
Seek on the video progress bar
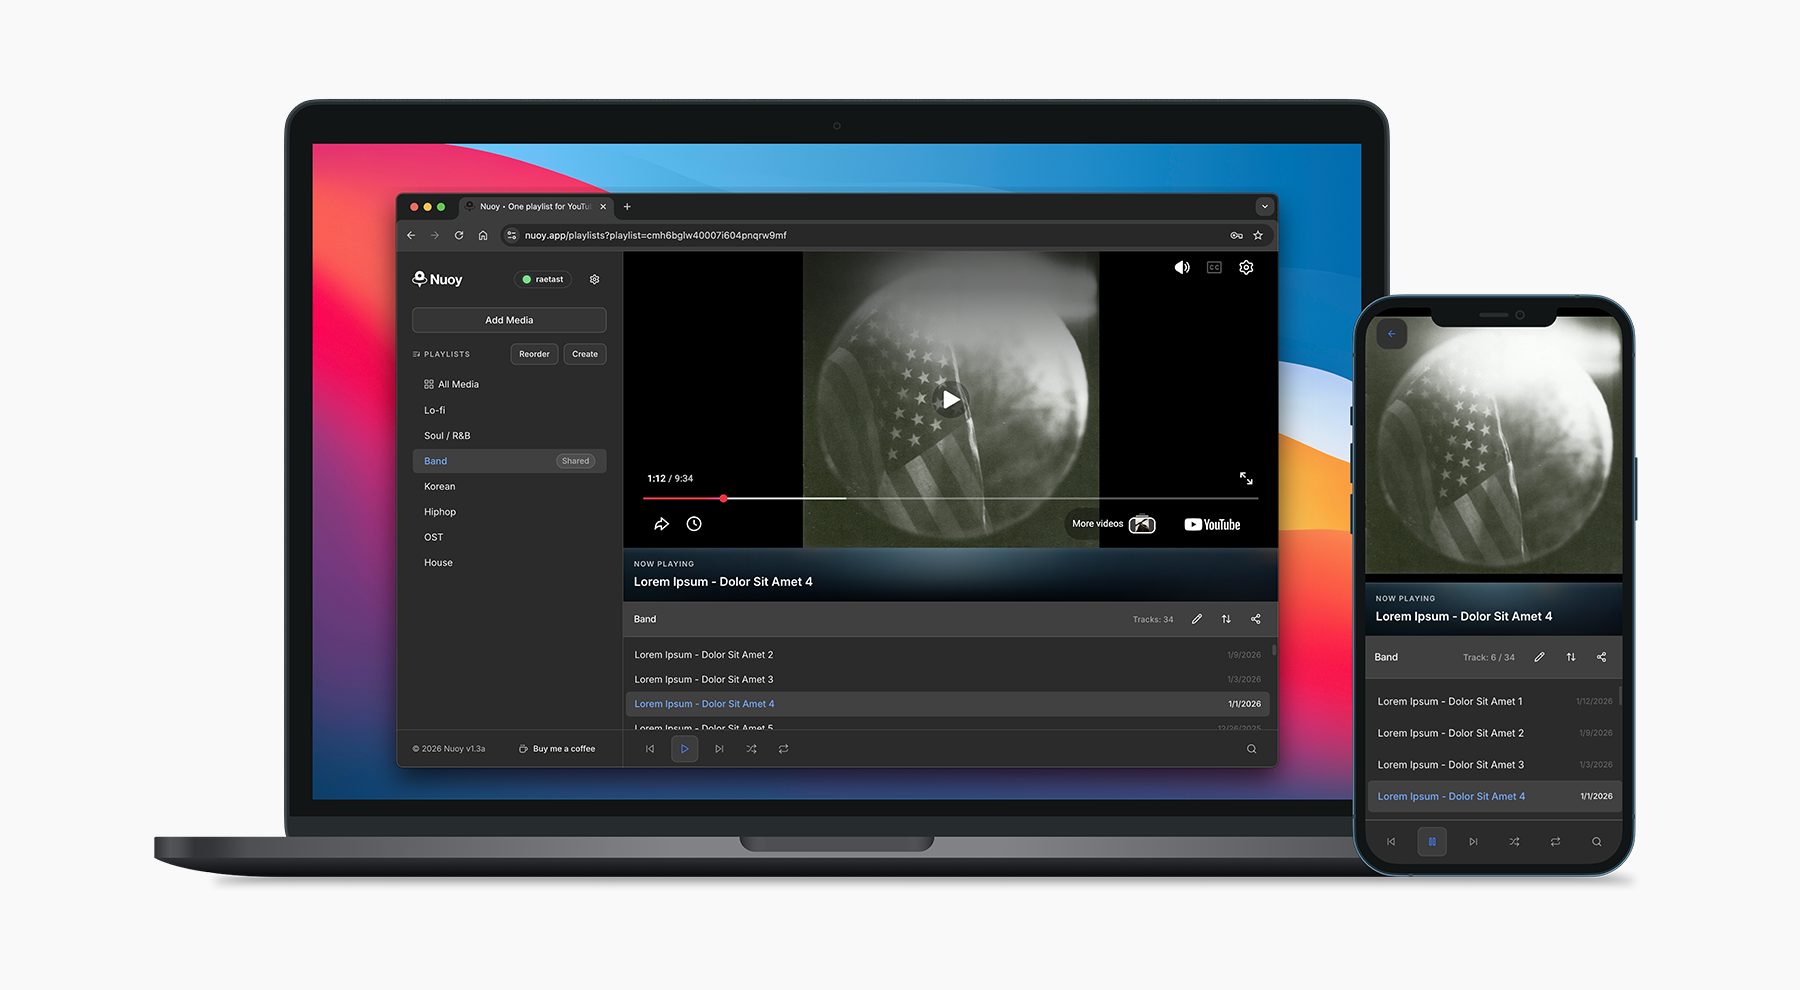pos(950,498)
